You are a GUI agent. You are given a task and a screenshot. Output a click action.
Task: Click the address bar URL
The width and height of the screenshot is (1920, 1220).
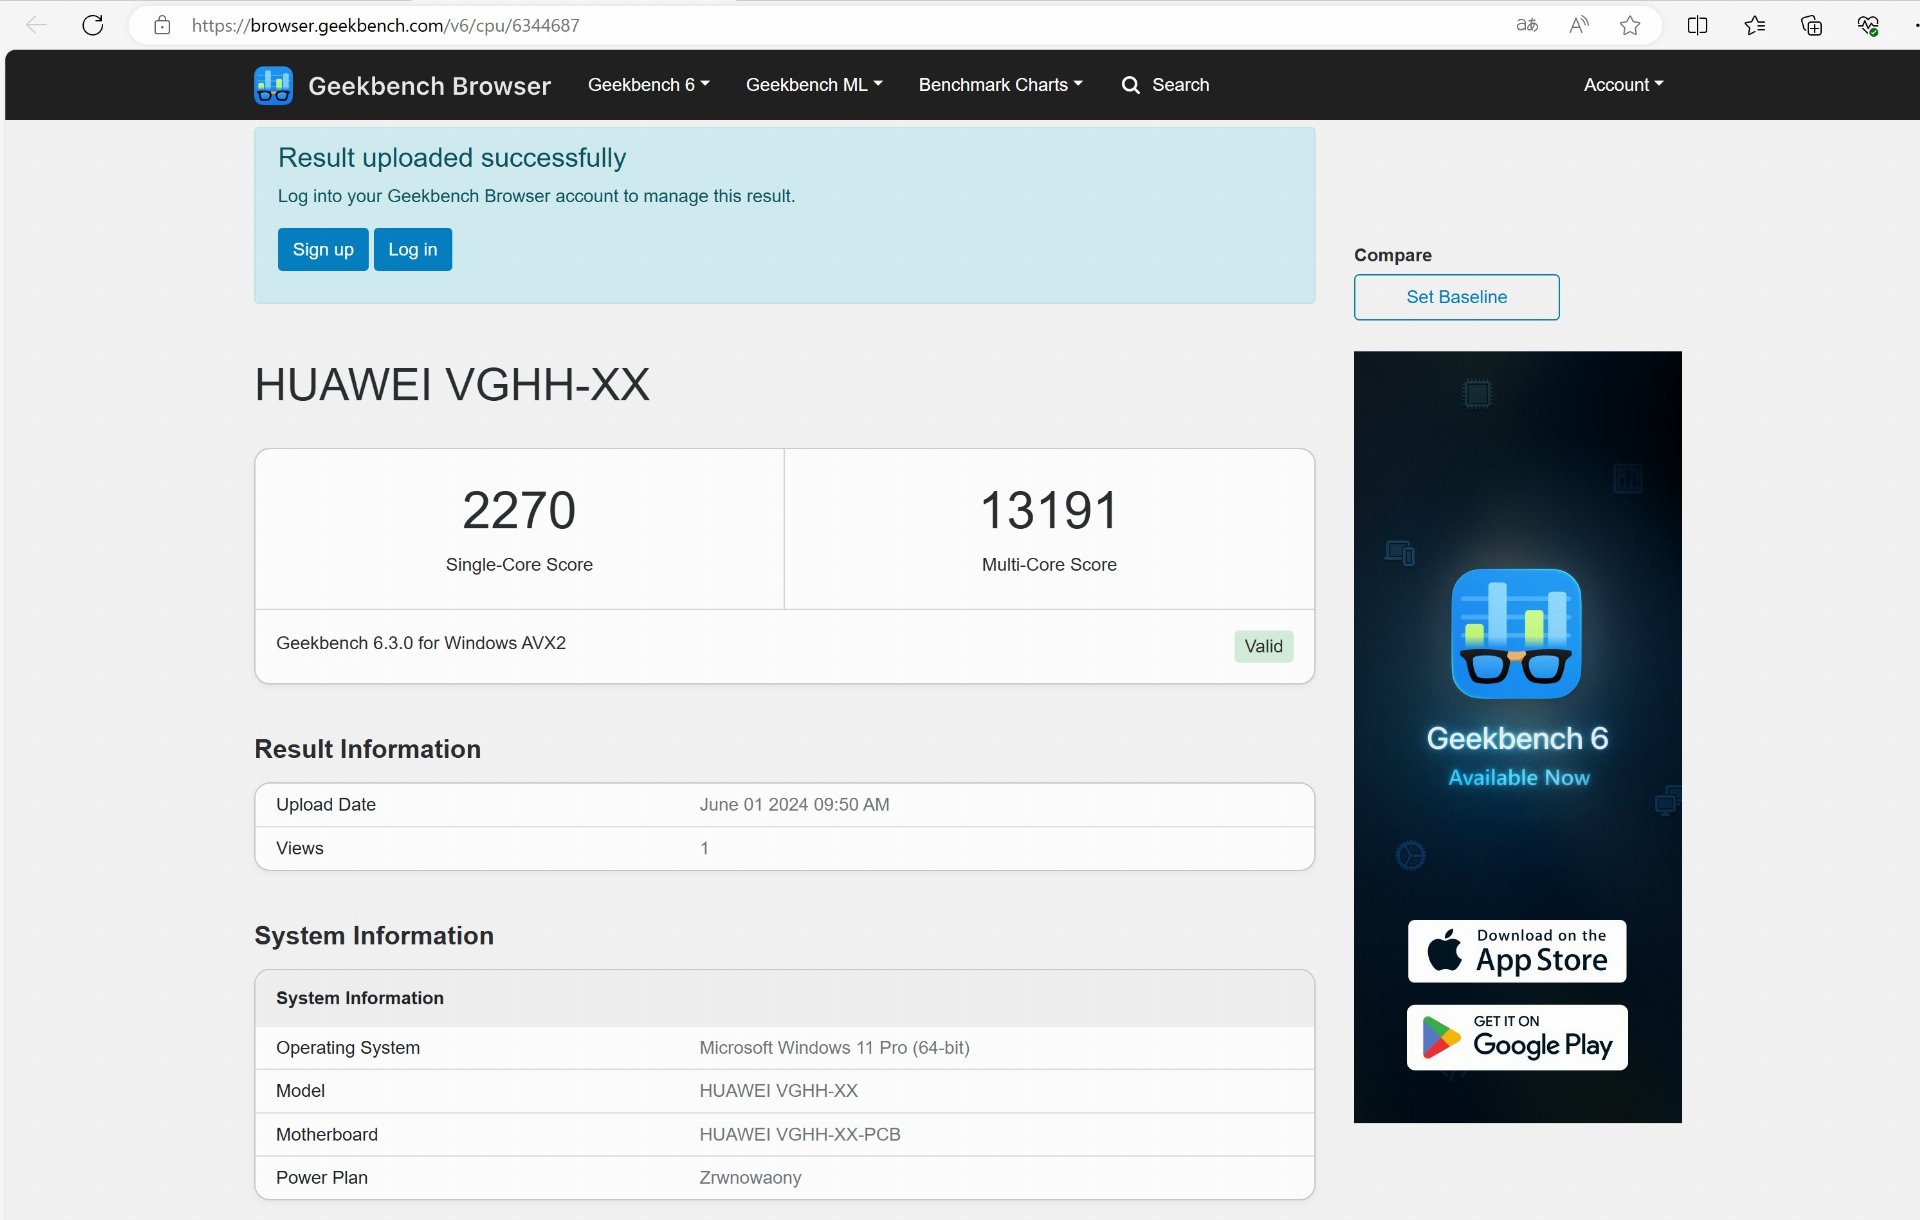pyautogui.click(x=385, y=25)
